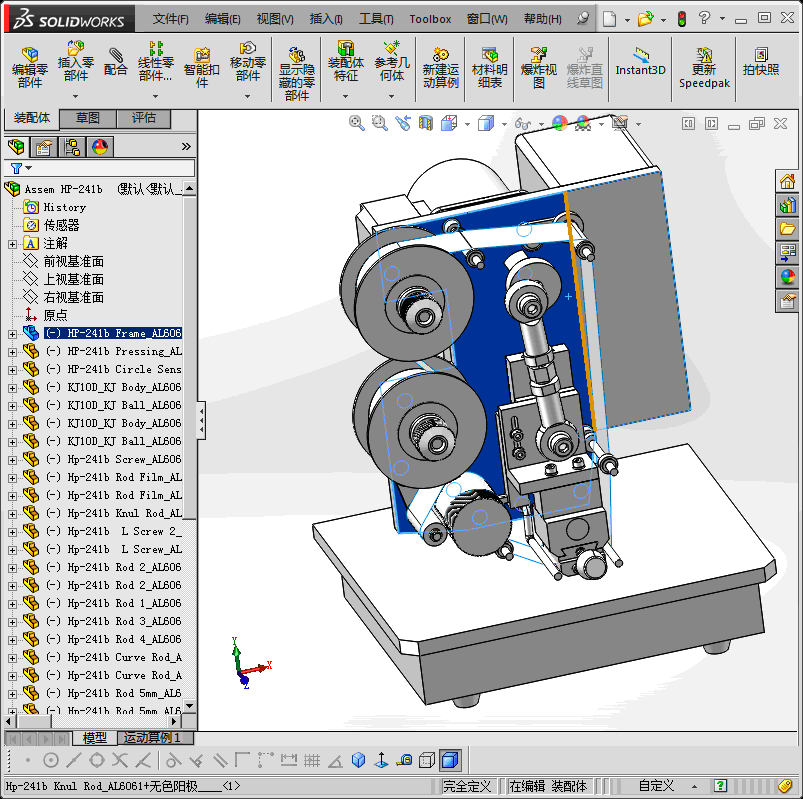The image size is (803, 799).
Task: Click the tree filter field
Action: pos(99,168)
